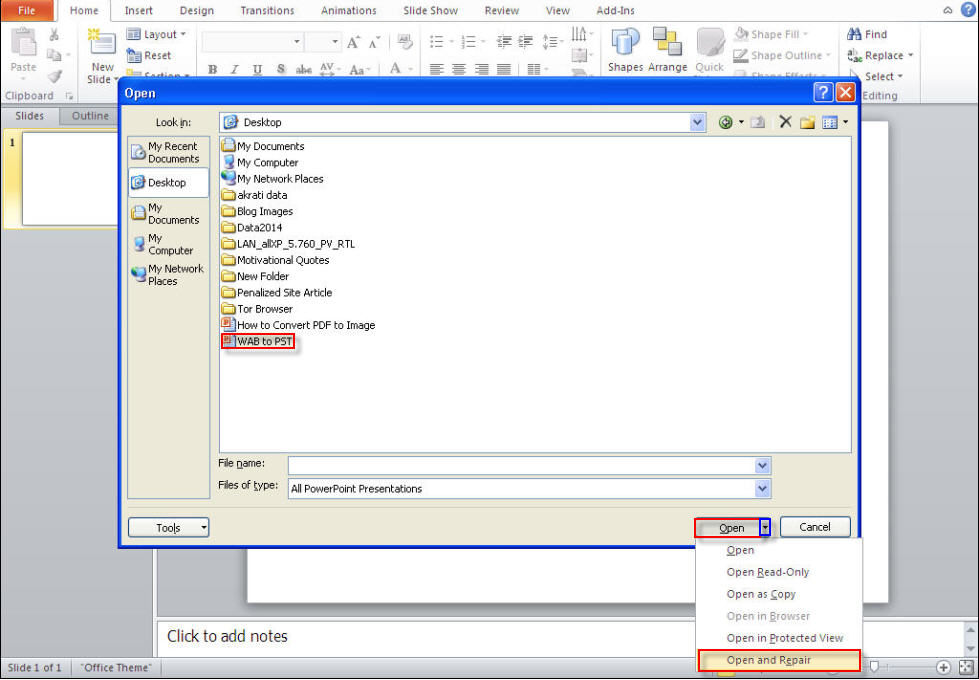This screenshot has height=680, width=979.
Task: Click the Help question mark in dialog title
Action: tap(823, 93)
